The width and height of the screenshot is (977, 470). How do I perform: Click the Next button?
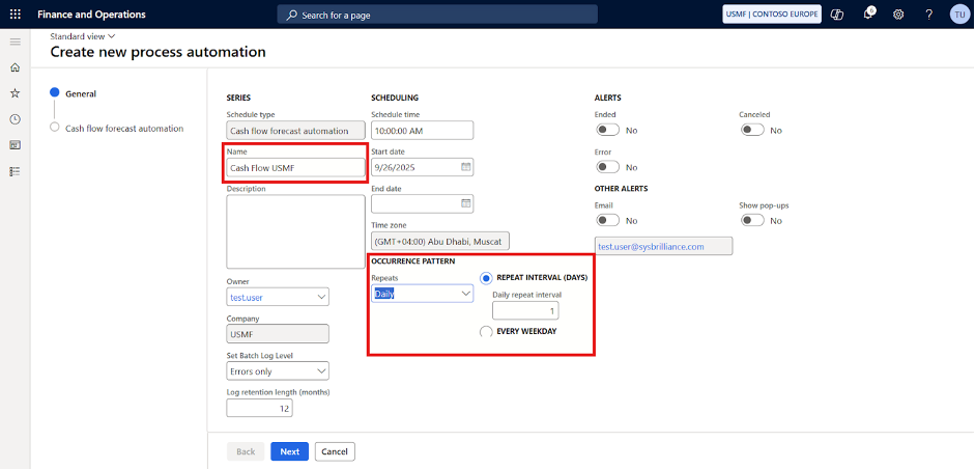pos(289,451)
